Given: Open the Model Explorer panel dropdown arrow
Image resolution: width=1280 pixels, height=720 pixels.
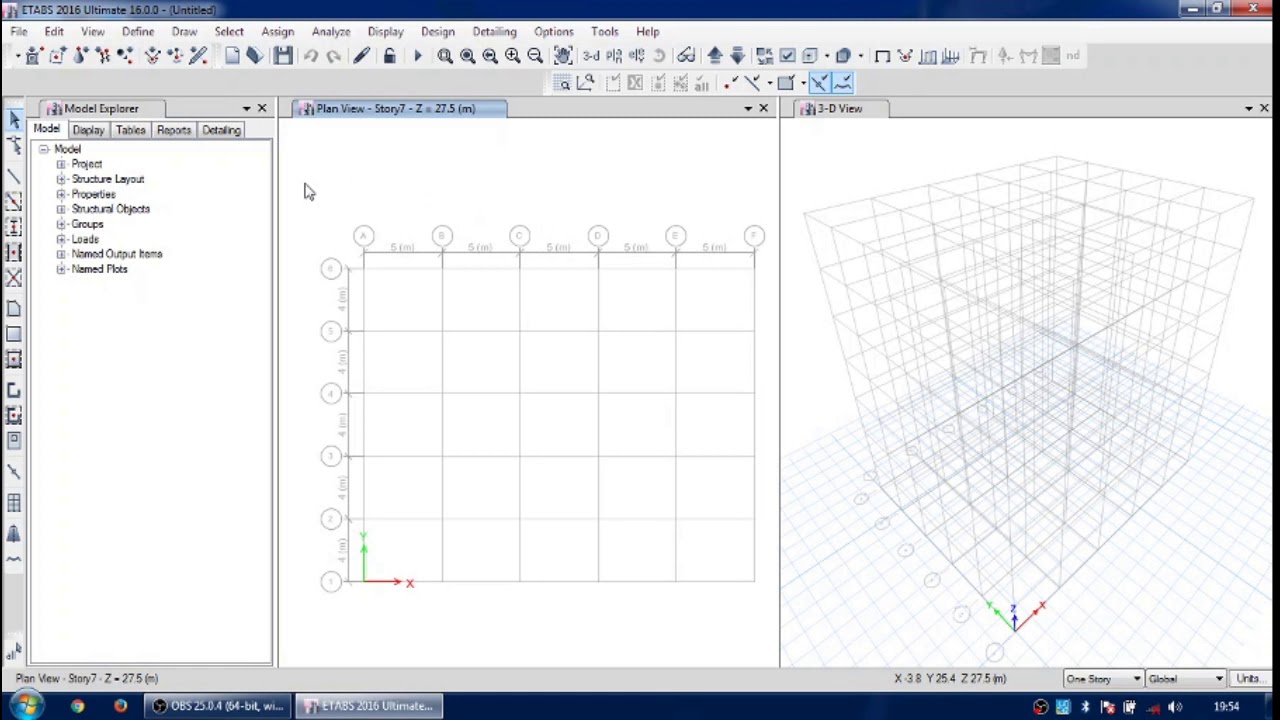Looking at the screenshot, I should click(x=246, y=108).
